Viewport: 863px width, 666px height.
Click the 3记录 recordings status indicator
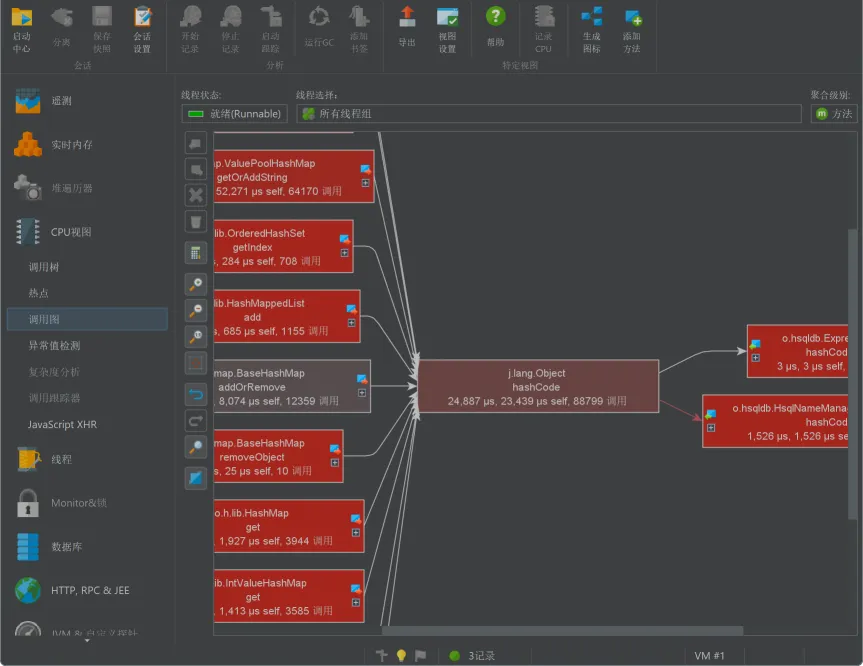coord(473,656)
